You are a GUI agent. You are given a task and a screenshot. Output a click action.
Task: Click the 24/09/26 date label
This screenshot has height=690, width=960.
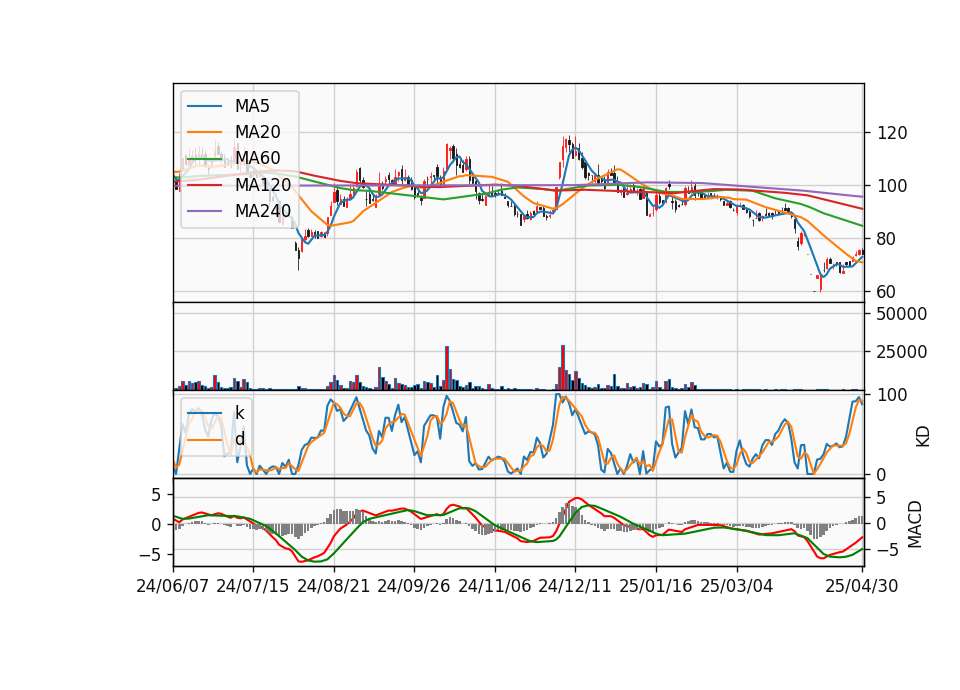point(413,586)
